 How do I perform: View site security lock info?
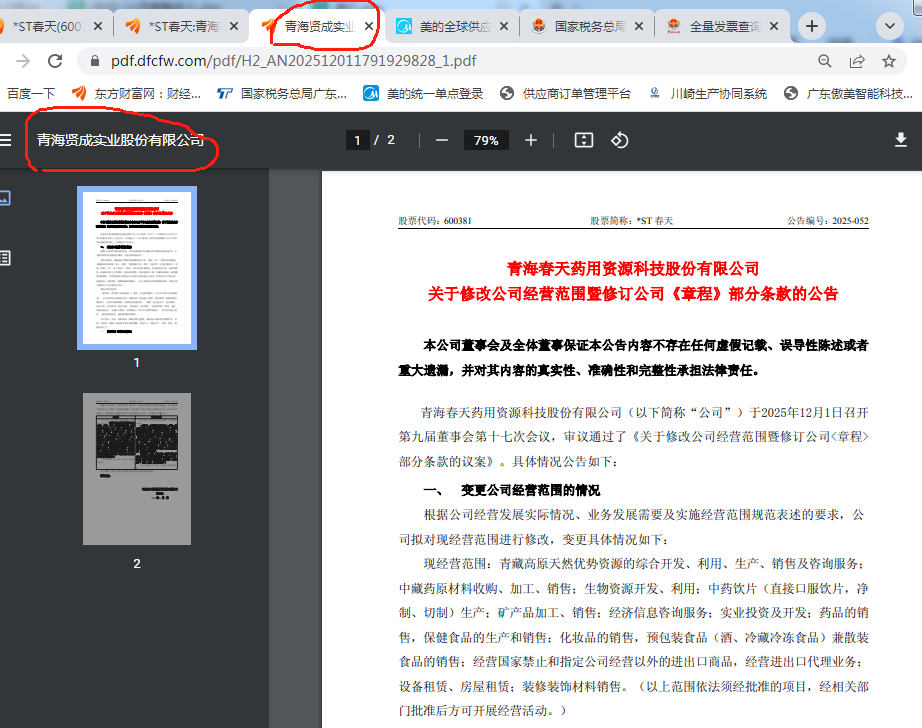coord(95,61)
